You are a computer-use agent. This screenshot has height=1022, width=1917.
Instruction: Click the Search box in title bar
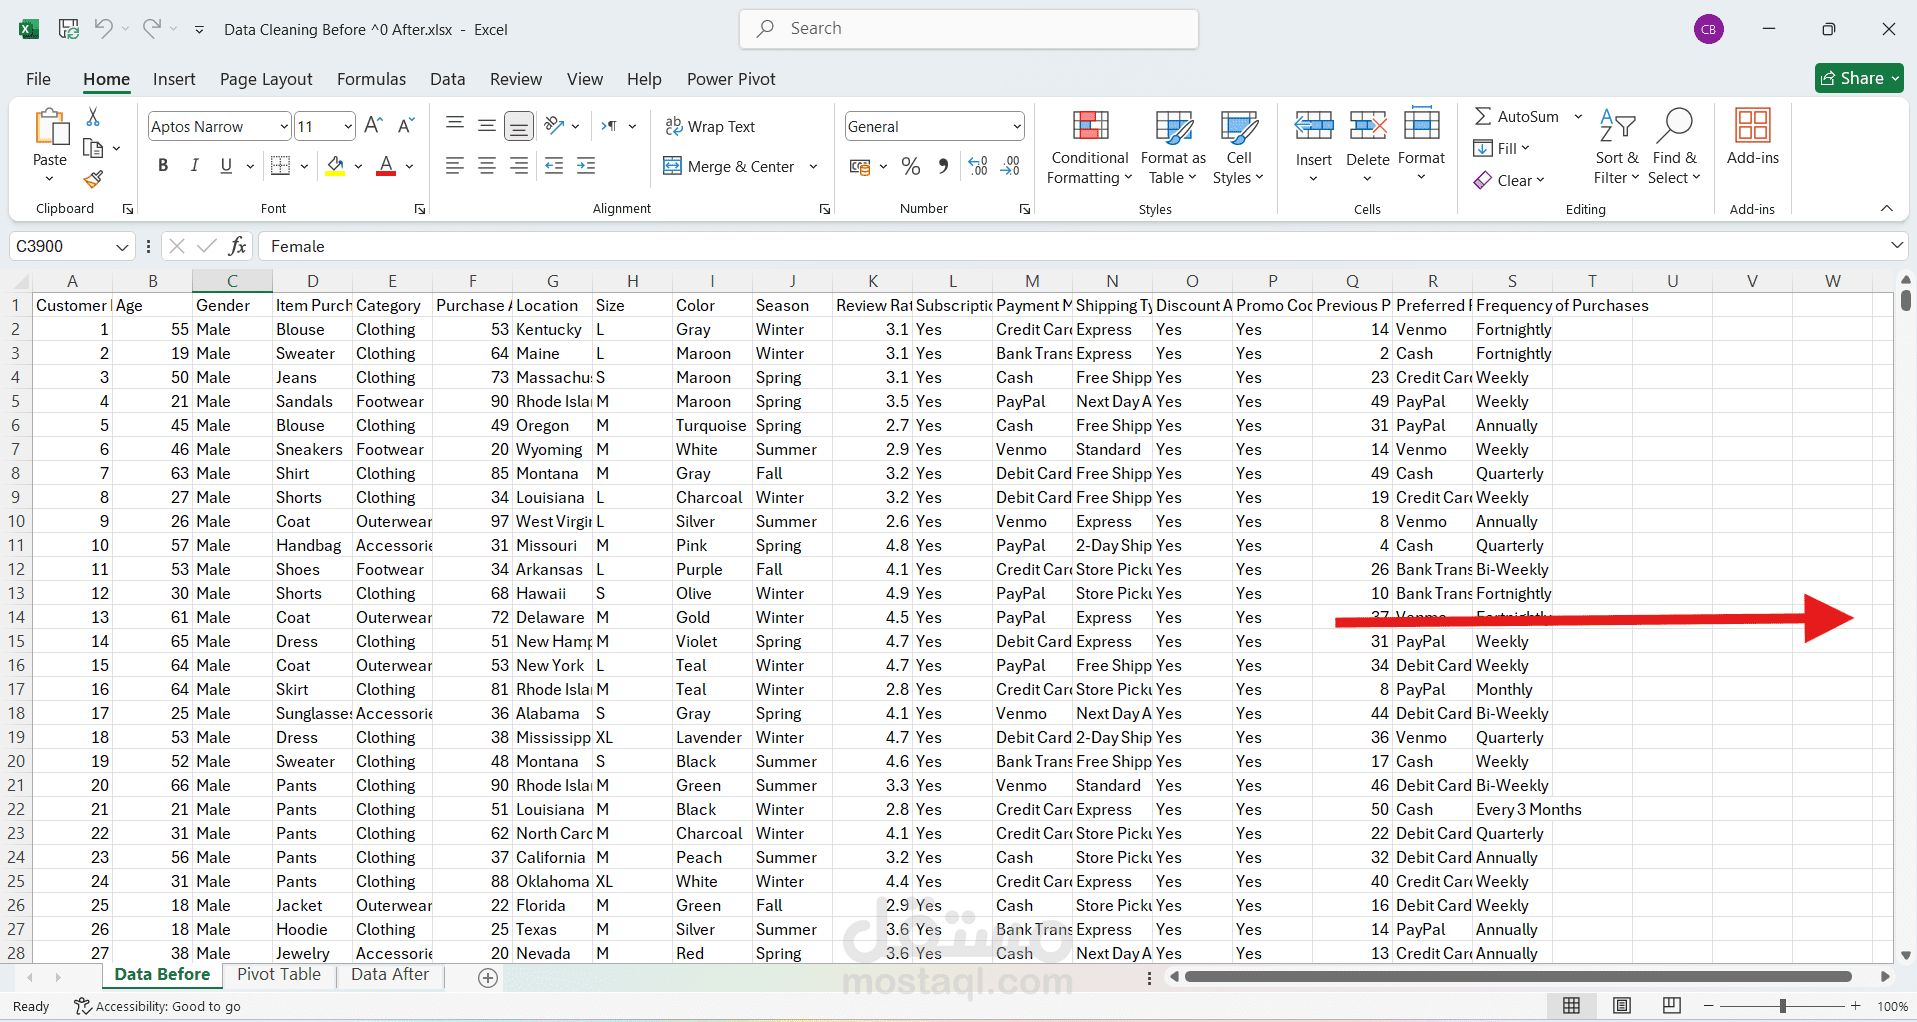[969, 29]
